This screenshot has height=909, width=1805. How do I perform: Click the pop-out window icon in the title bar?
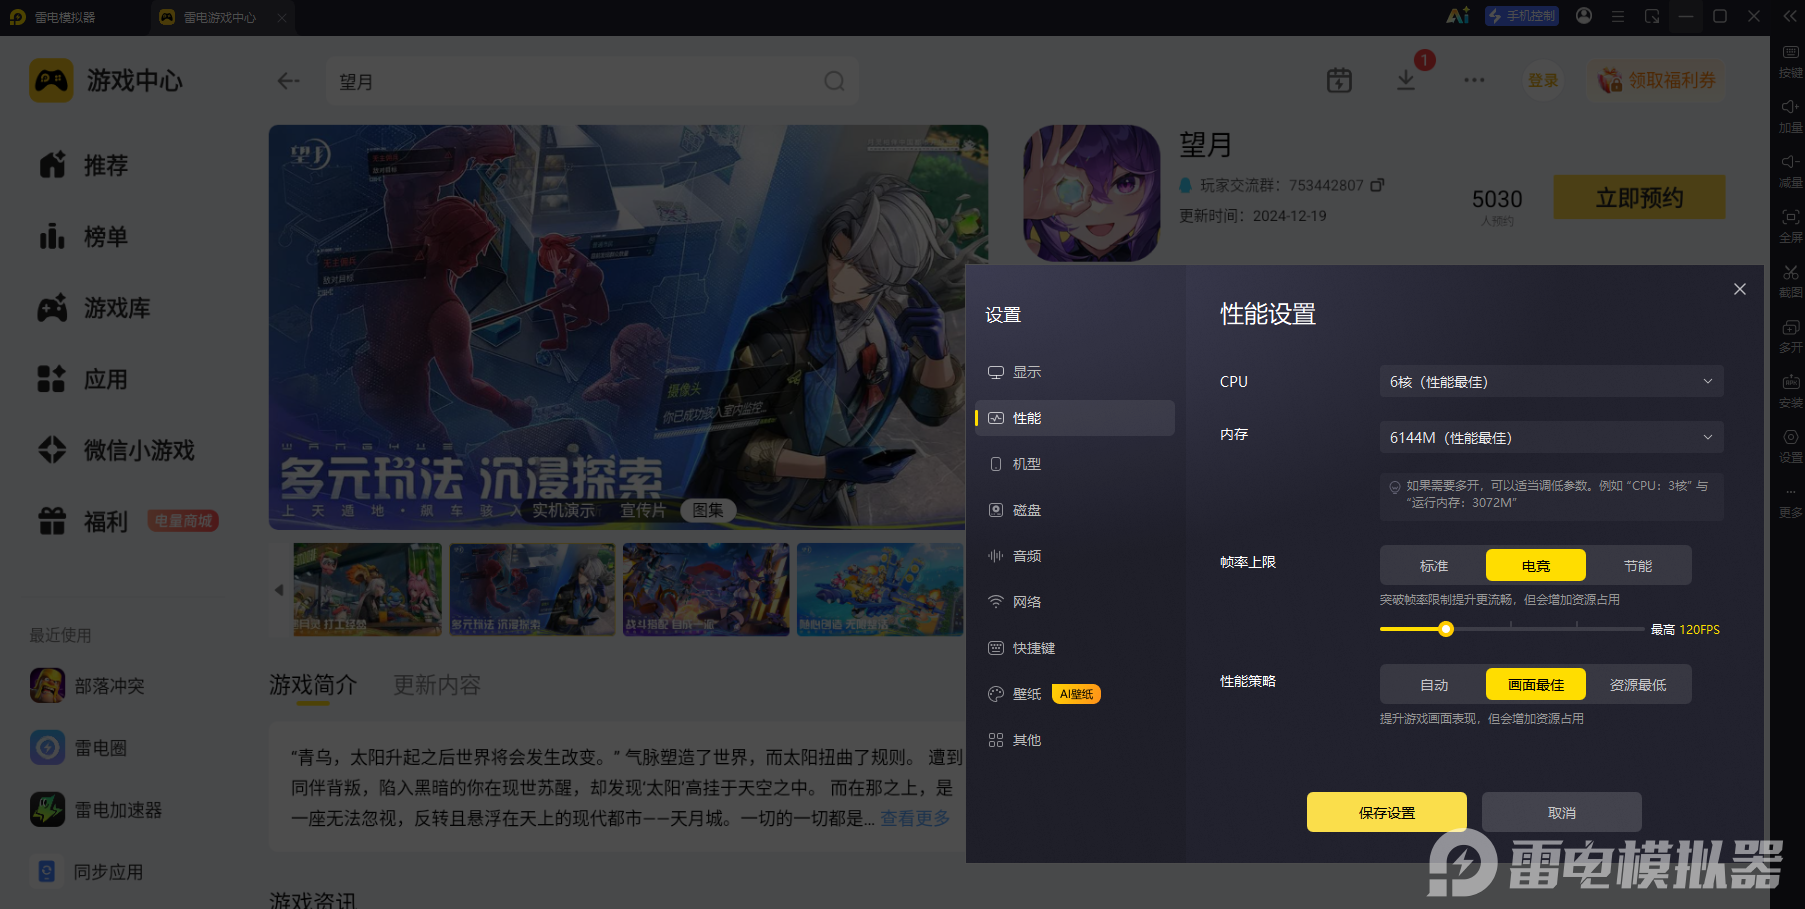pyautogui.click(x=1652, y=16)
